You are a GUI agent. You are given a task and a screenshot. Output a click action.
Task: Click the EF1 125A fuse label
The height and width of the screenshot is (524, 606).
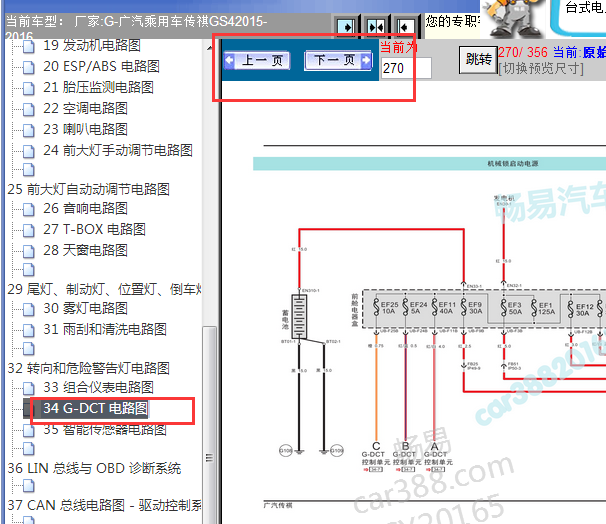(x=547, y=308)
